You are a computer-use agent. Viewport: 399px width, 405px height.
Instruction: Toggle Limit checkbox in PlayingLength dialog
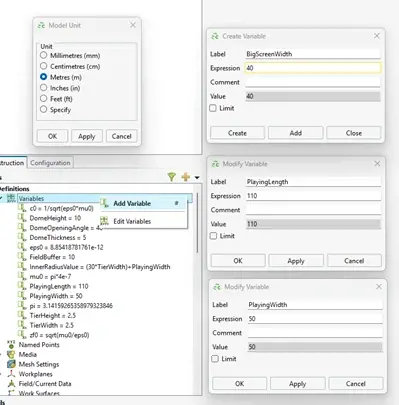pyautogui.click(x=213, y=236)
